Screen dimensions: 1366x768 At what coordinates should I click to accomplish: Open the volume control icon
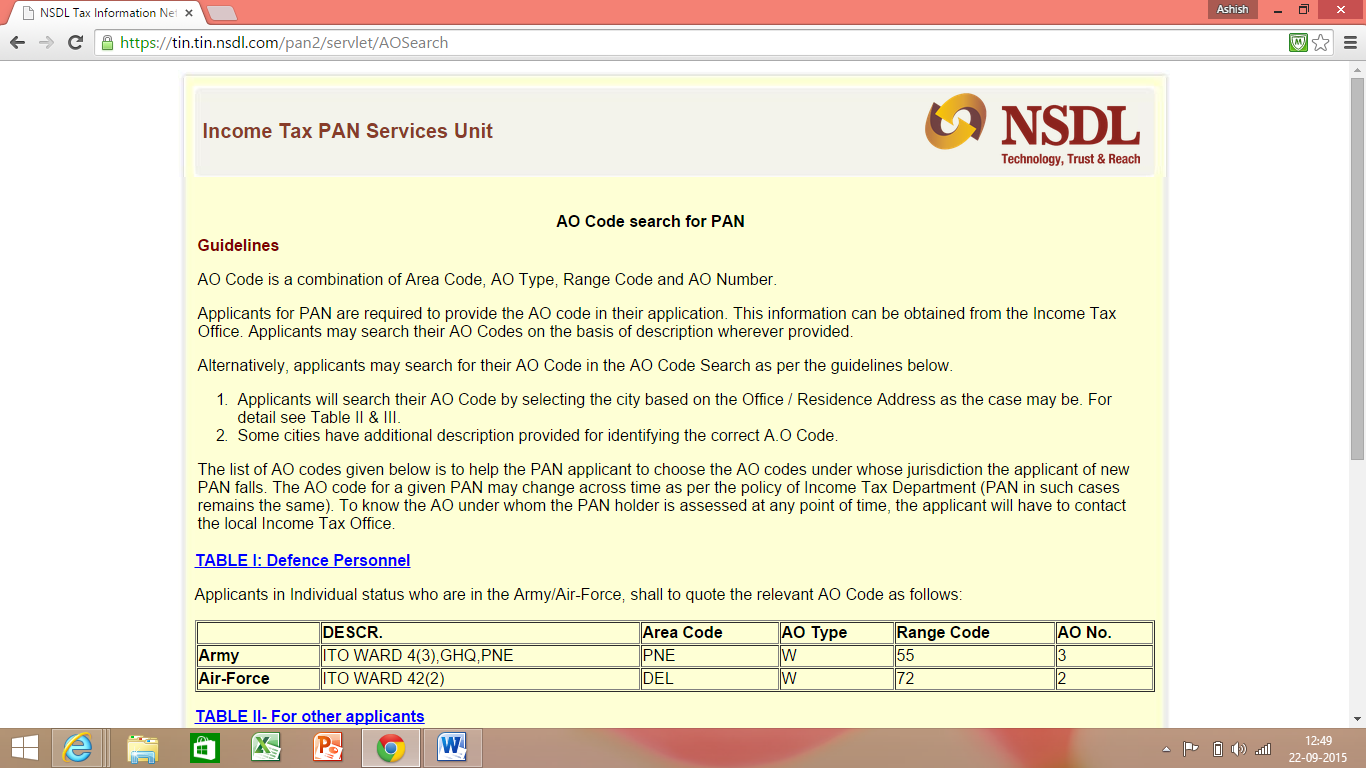click(x=1239, y=748)
